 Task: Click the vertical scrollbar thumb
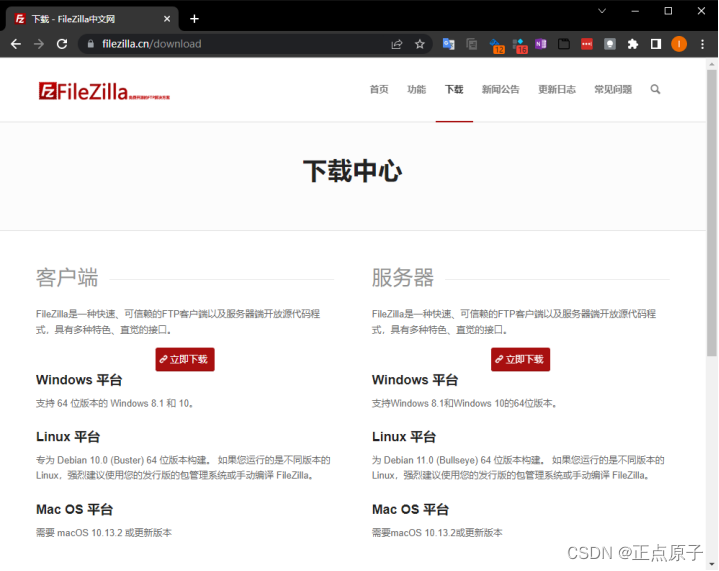coord(712,213)
